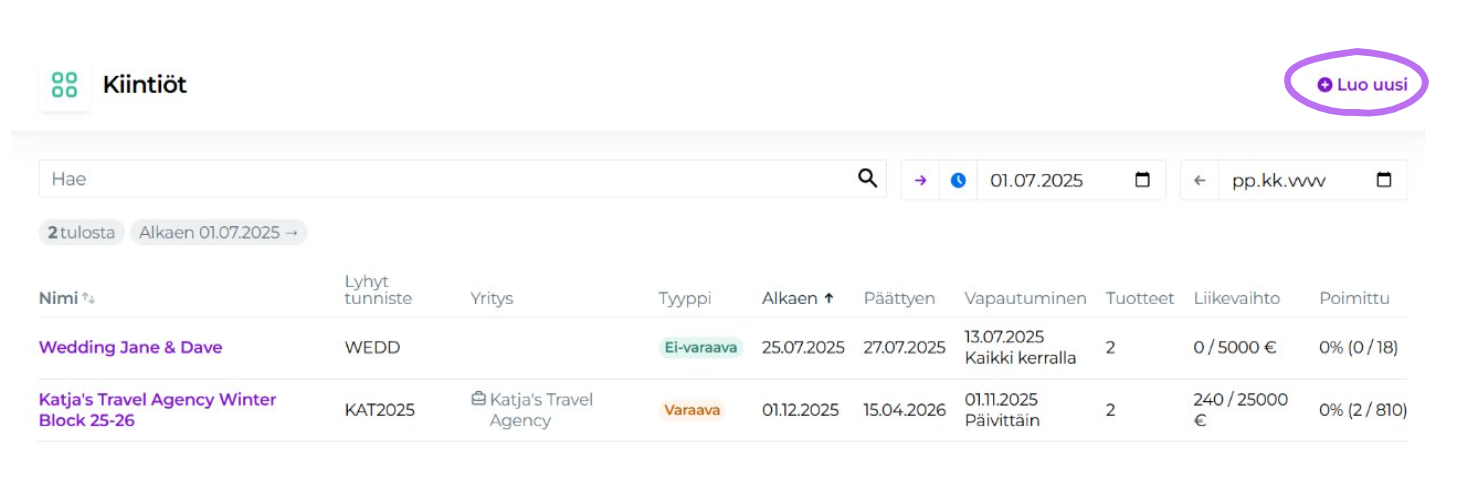This screenshot has width=1483, height=502.
Task: Click the left arrow before end date
Action: (x=1200, y=181)
